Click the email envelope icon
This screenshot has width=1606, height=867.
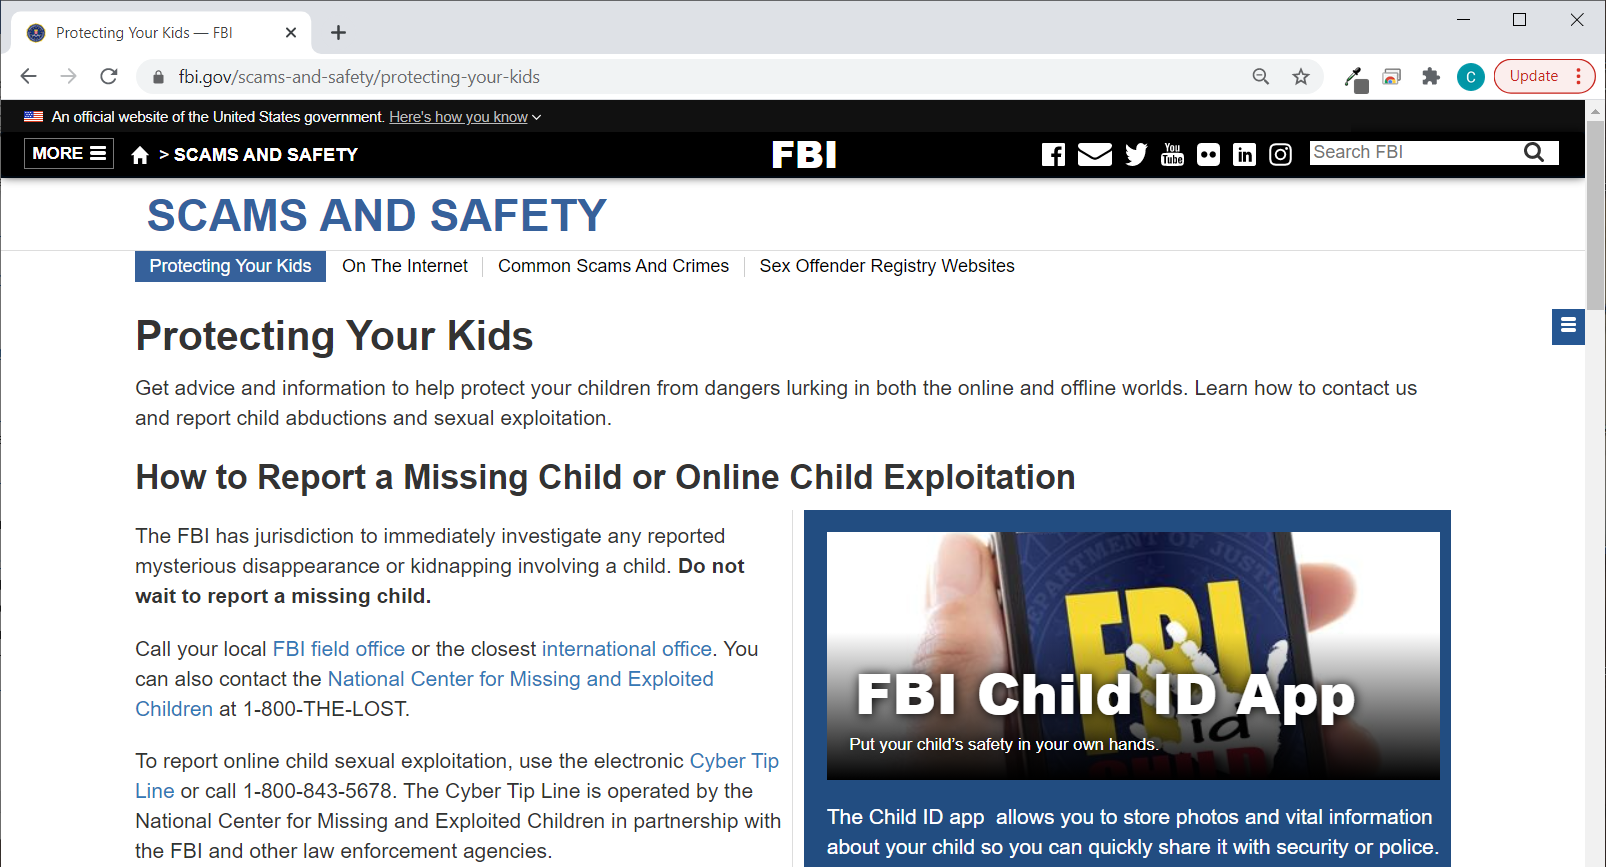[1095, 154]
